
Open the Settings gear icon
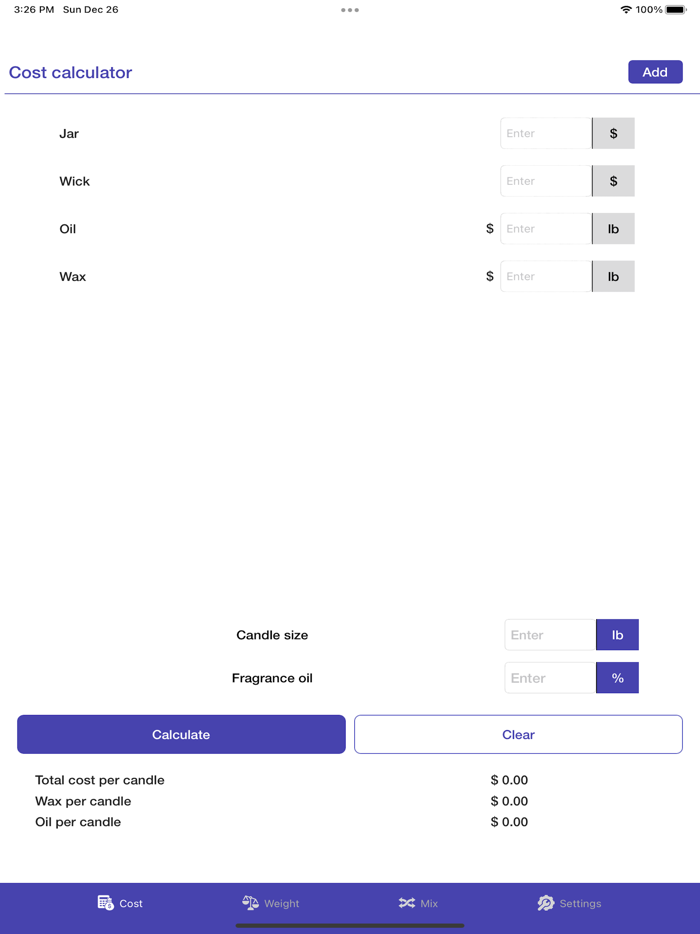coord(545,903)
